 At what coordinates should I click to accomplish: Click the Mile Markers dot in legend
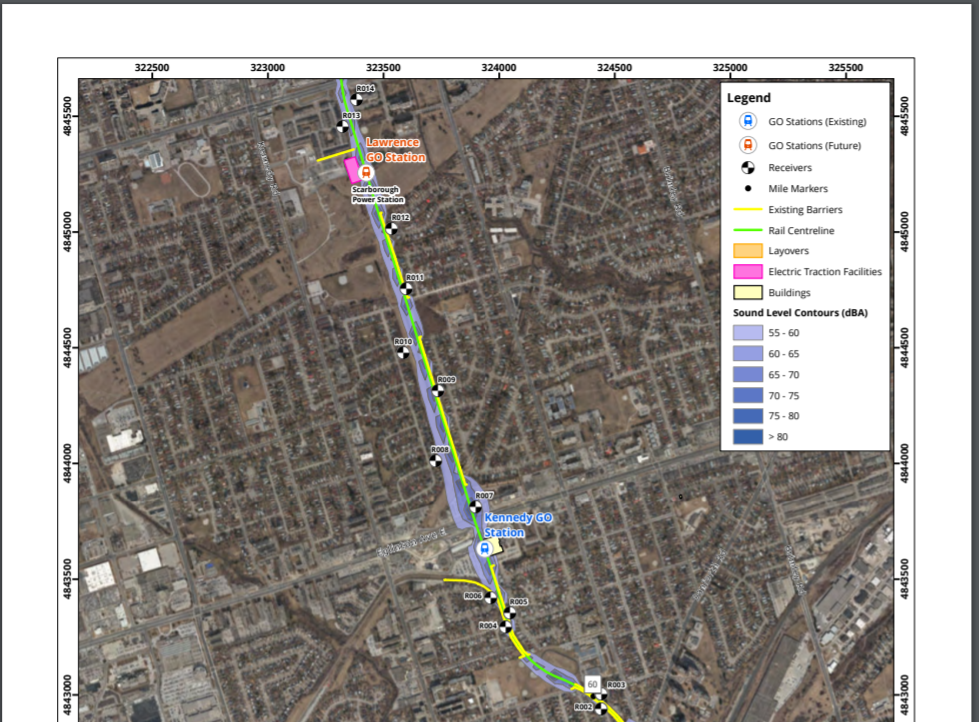[x=747, y=188]
